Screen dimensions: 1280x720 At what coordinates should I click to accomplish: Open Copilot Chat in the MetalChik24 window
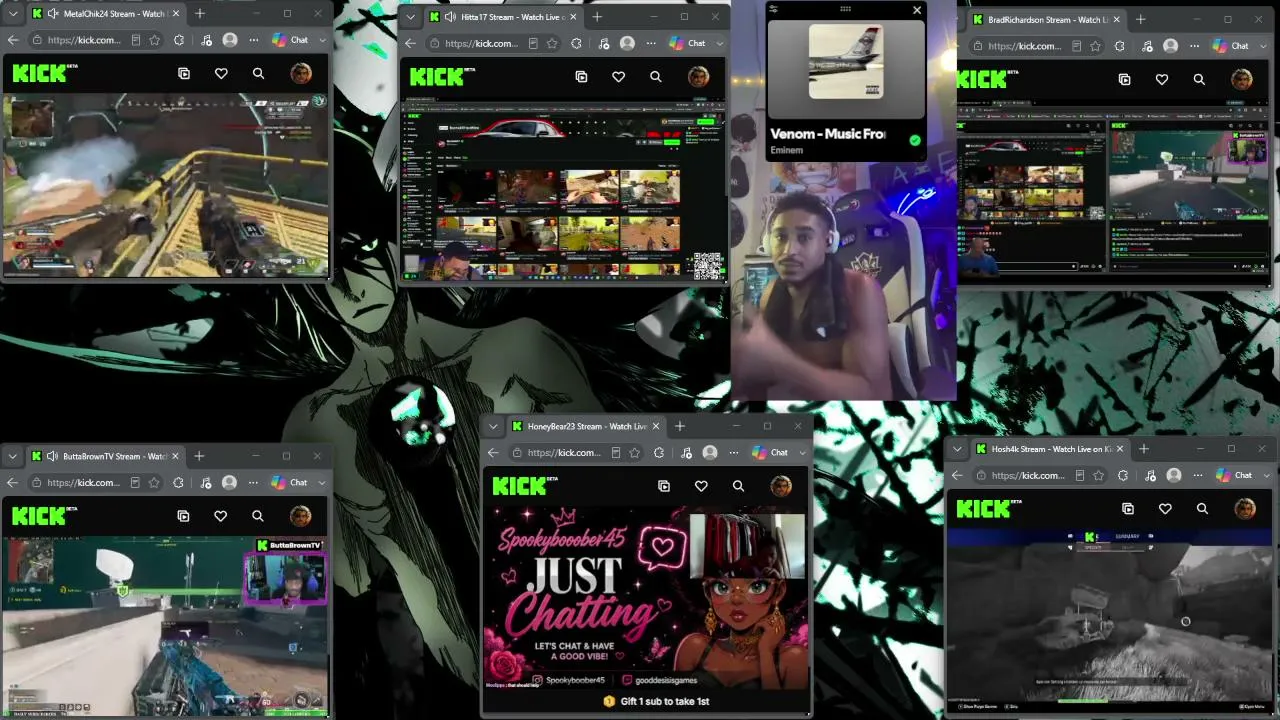[290, 40]
